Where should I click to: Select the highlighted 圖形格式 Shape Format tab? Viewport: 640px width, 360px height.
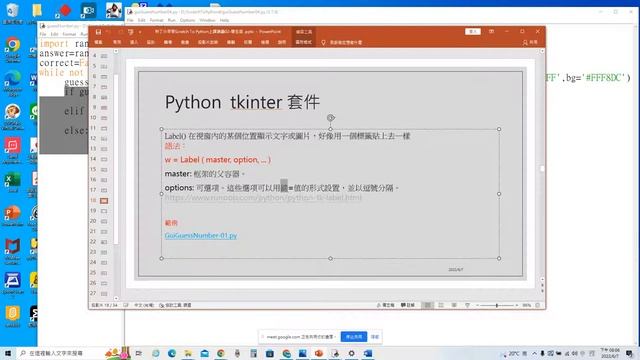point(304,42)
